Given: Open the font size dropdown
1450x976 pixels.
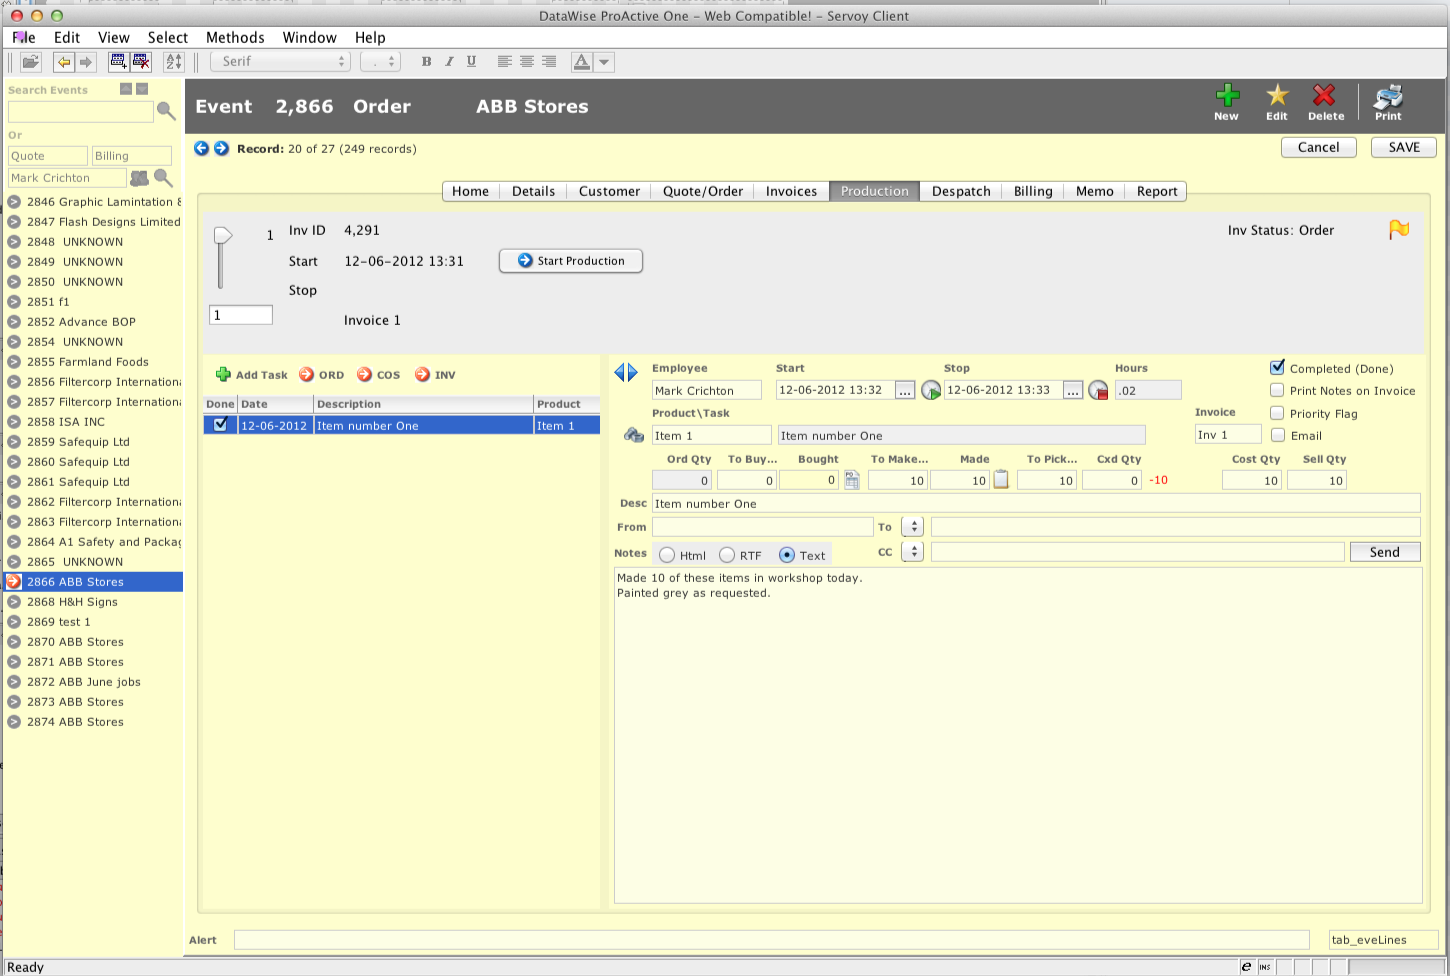Looking at the screenshot, I should coord(380,62).
